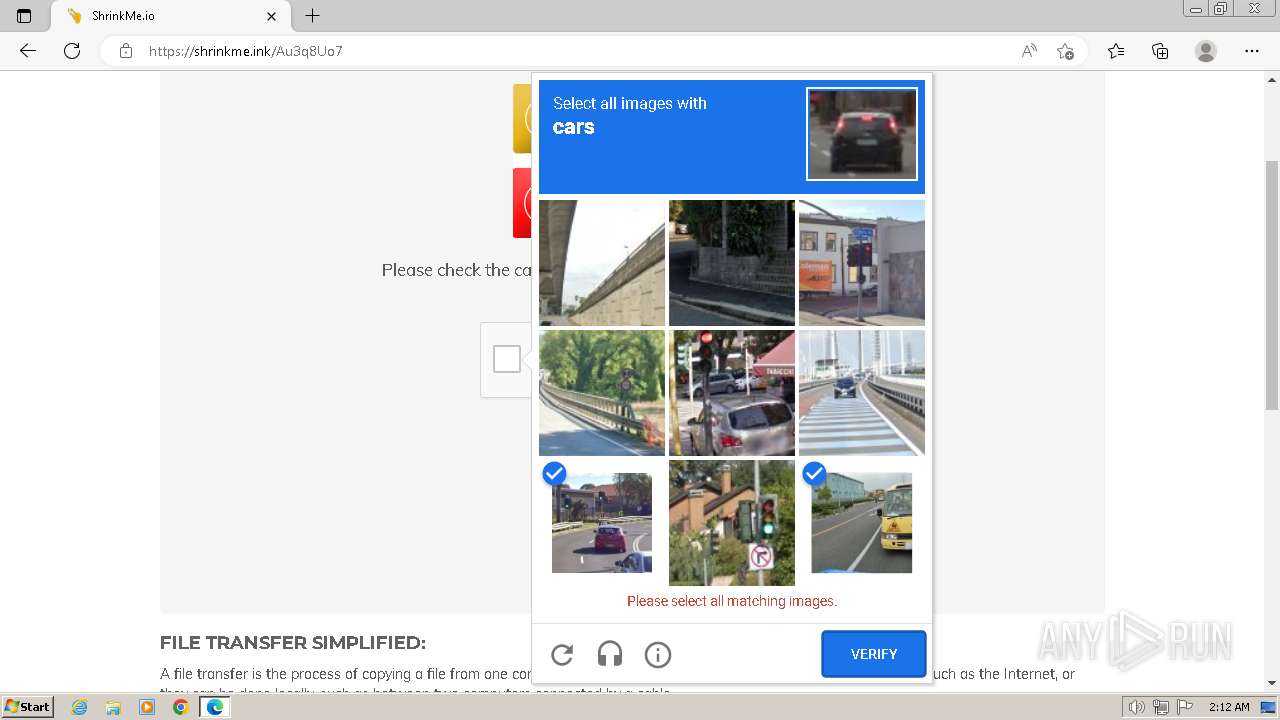1280x720 pixels.
Task: Open the volume control in tray
Action: (x=1137, y=707)
